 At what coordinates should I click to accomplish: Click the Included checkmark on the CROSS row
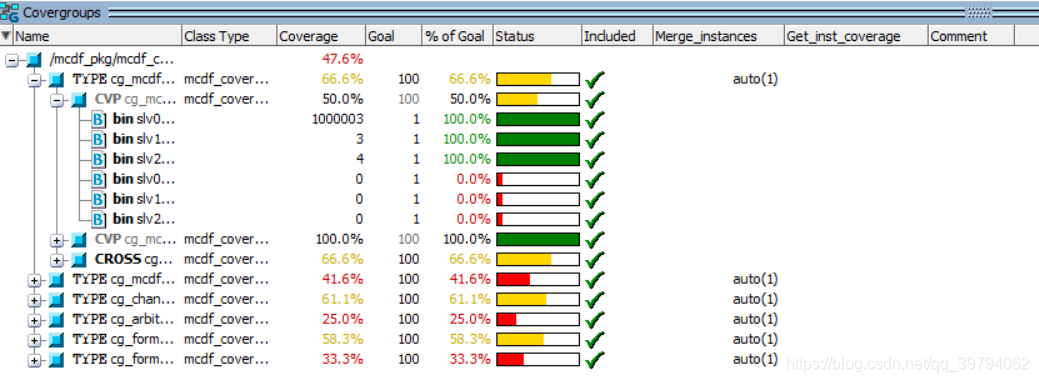(x=594, y=259)
